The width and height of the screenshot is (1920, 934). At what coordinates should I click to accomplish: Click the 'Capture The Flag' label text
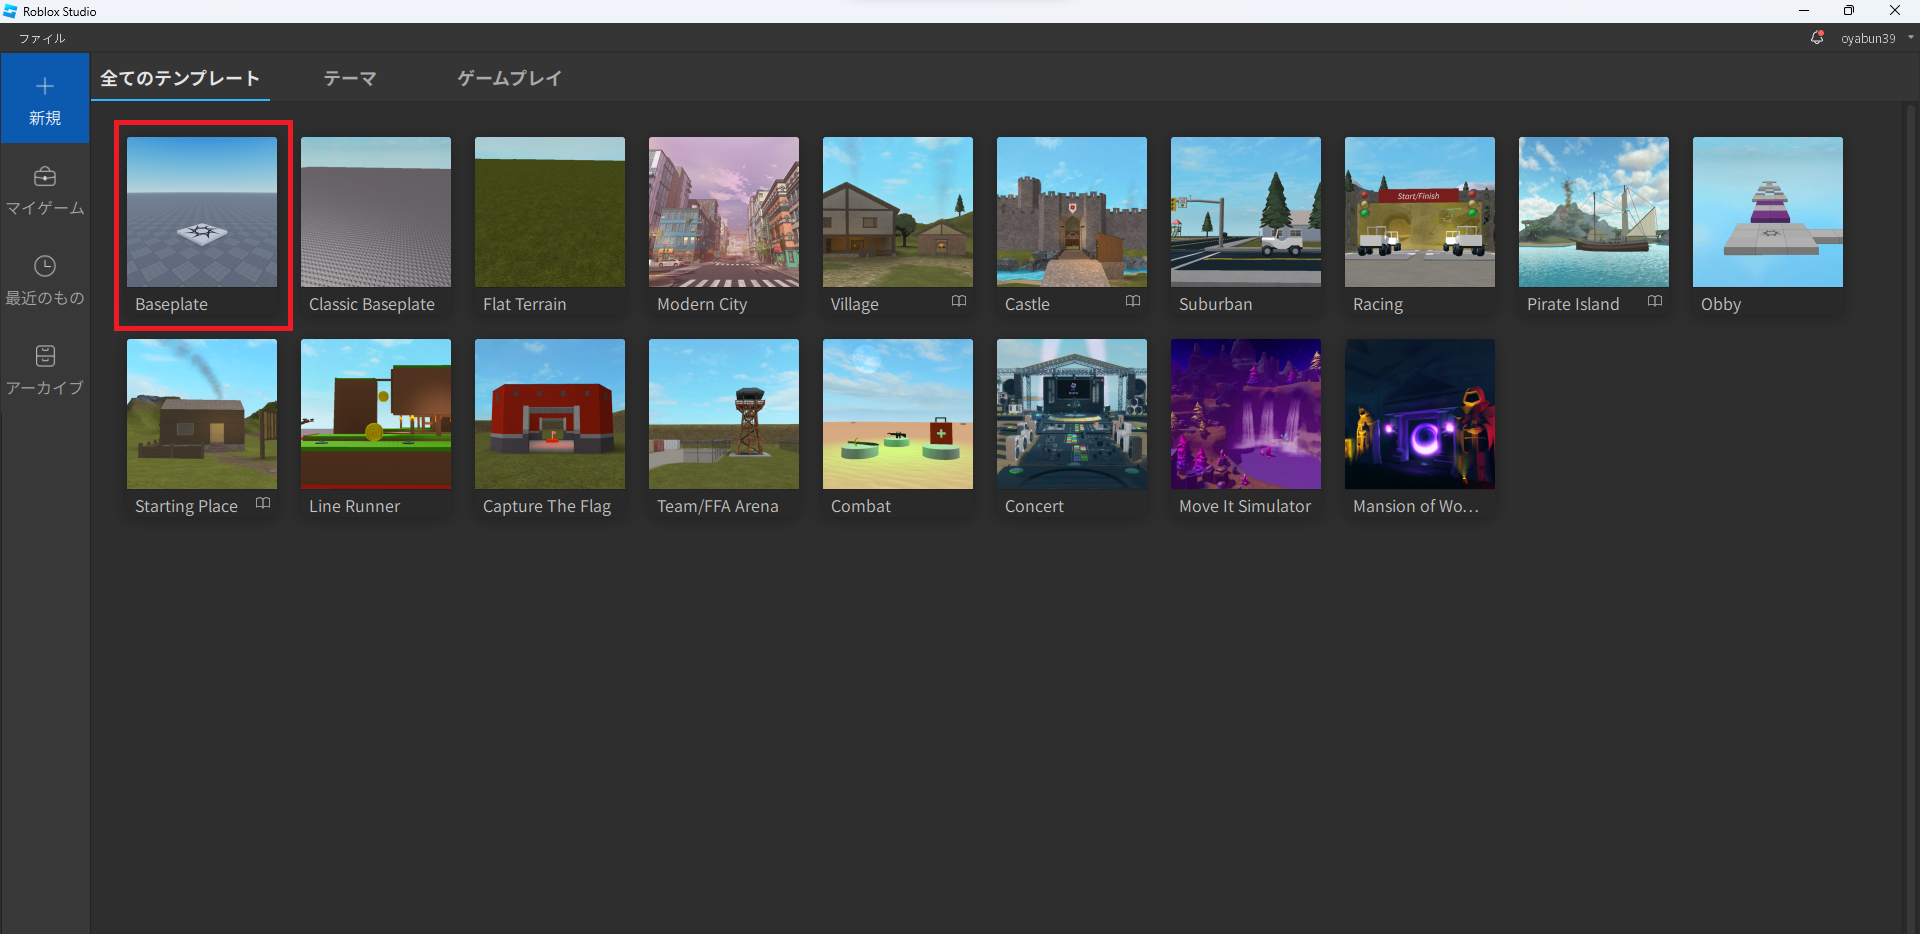(547, 506)
